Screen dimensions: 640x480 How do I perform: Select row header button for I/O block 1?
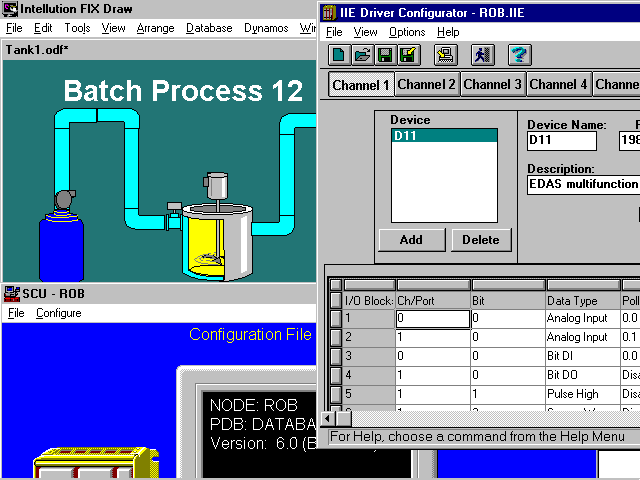click(x=336, y=318)
